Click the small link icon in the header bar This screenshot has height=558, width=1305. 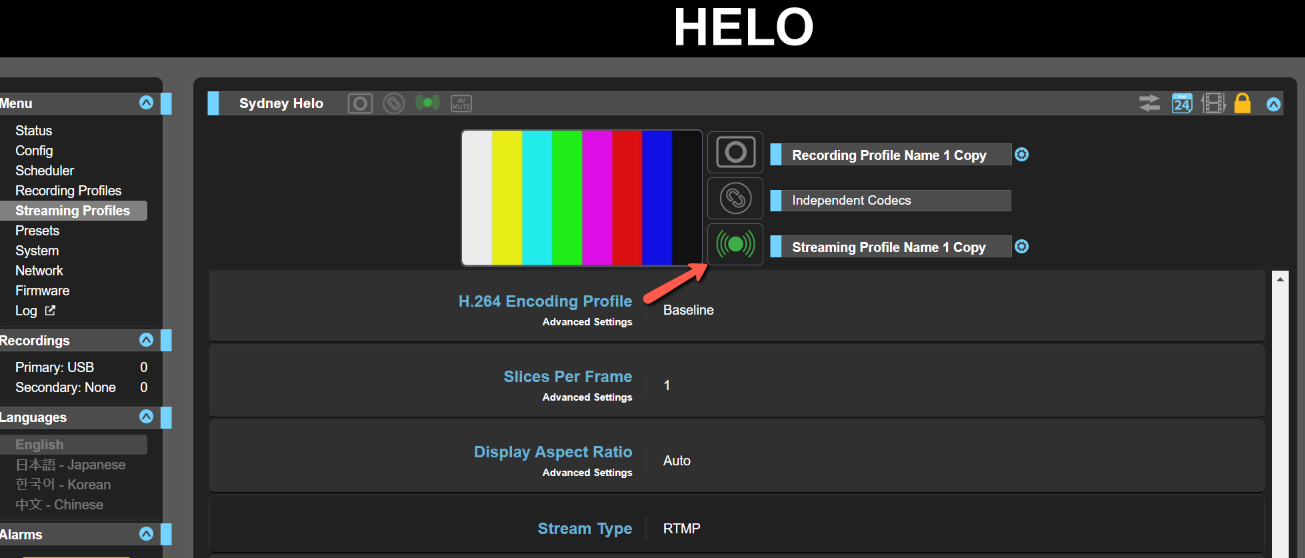[394, 103]
